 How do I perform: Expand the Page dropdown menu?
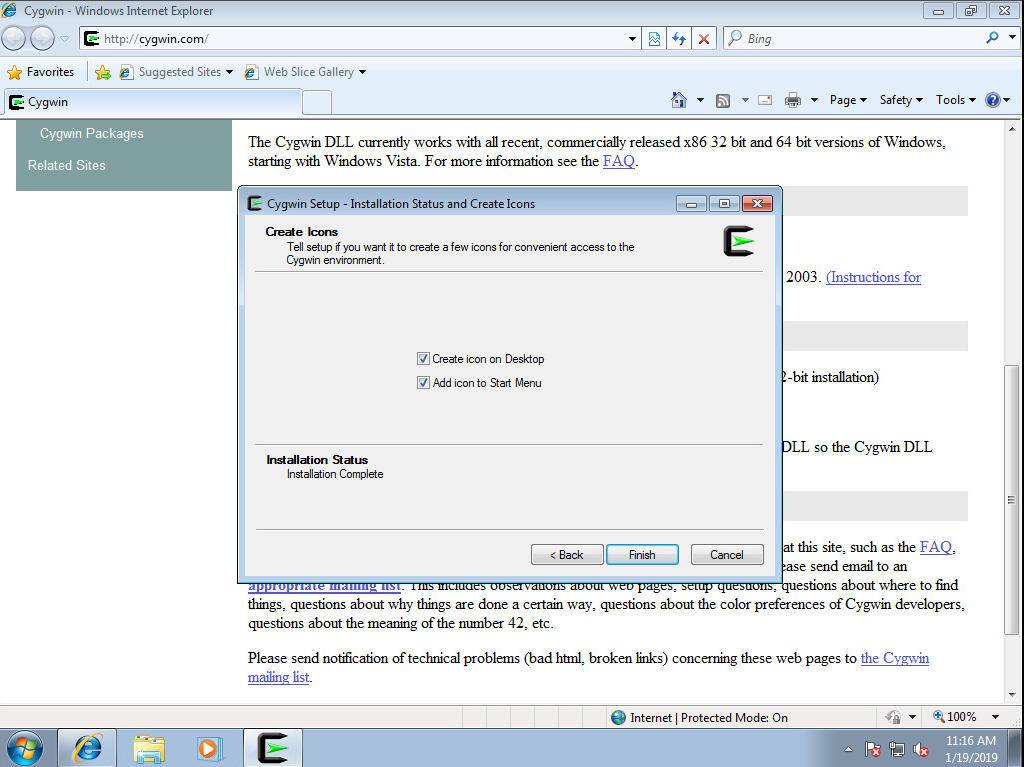[848, 100]
